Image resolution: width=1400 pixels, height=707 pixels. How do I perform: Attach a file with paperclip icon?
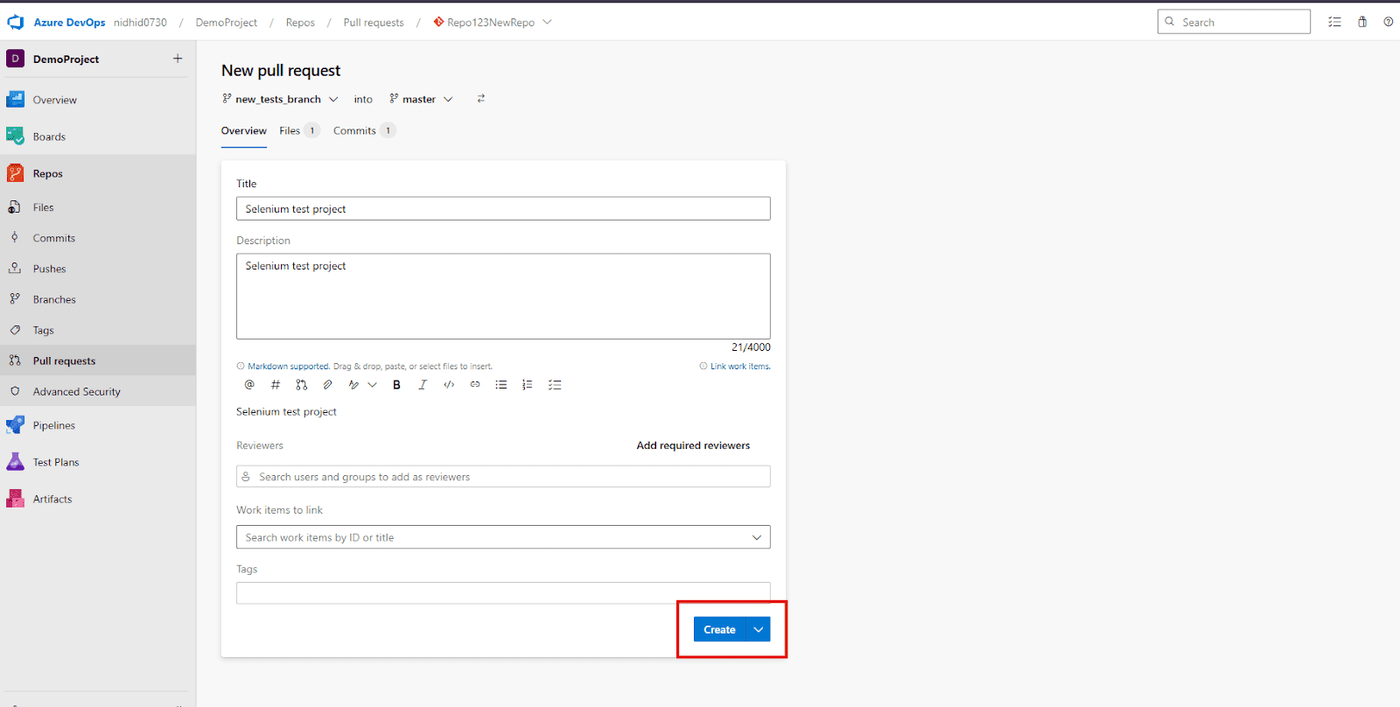(x=327, y=385)
